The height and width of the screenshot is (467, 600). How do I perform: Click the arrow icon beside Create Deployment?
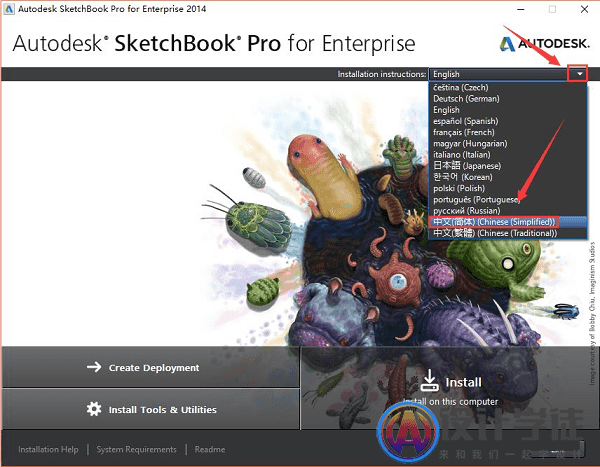point(94,367)
